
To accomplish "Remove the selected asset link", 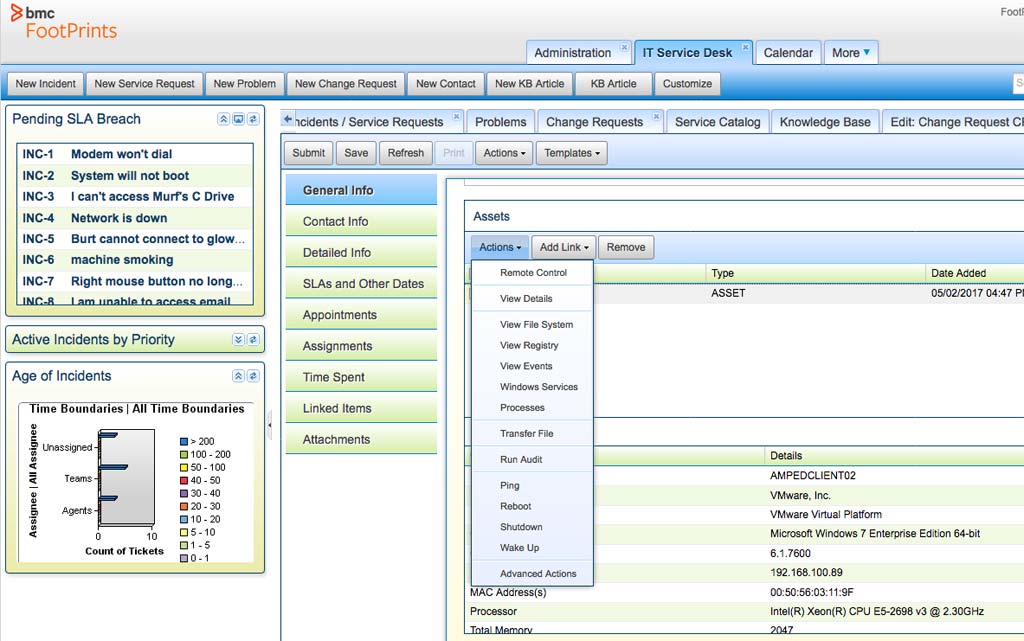I will 626,247.
